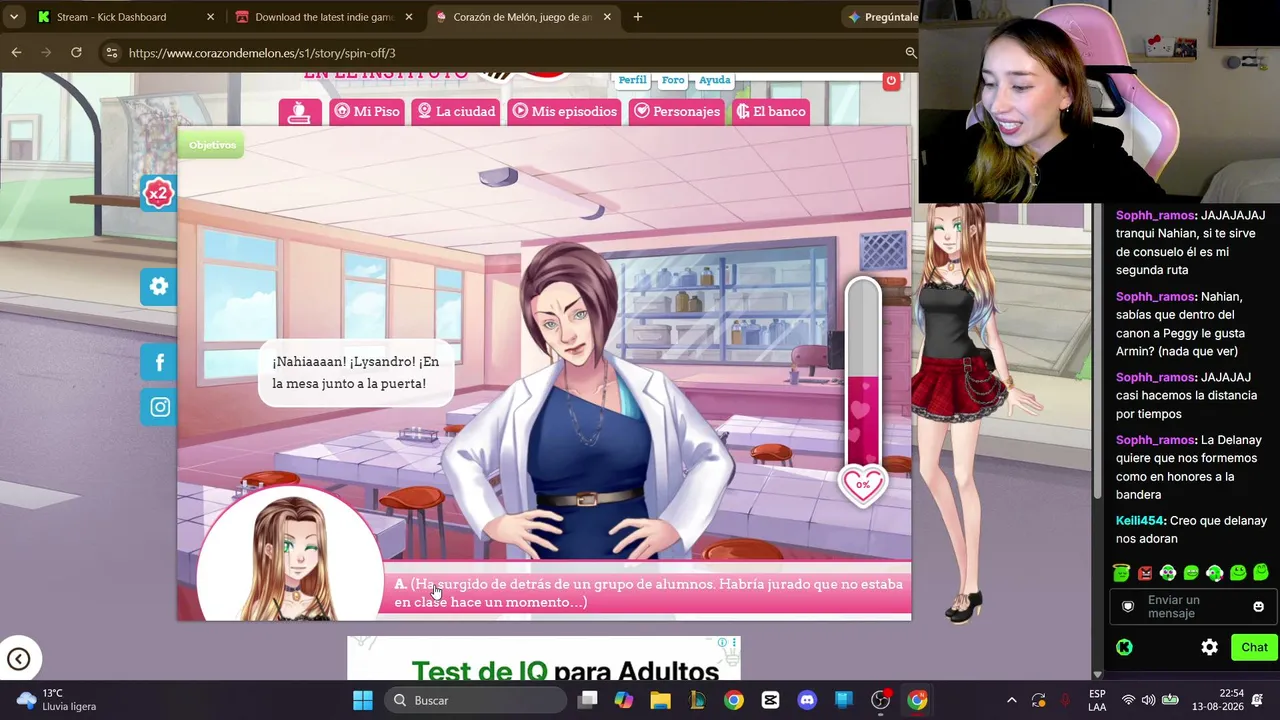This screenshot has height=720, width=1280.
Task: Open the Foro link
Action: 673,80
